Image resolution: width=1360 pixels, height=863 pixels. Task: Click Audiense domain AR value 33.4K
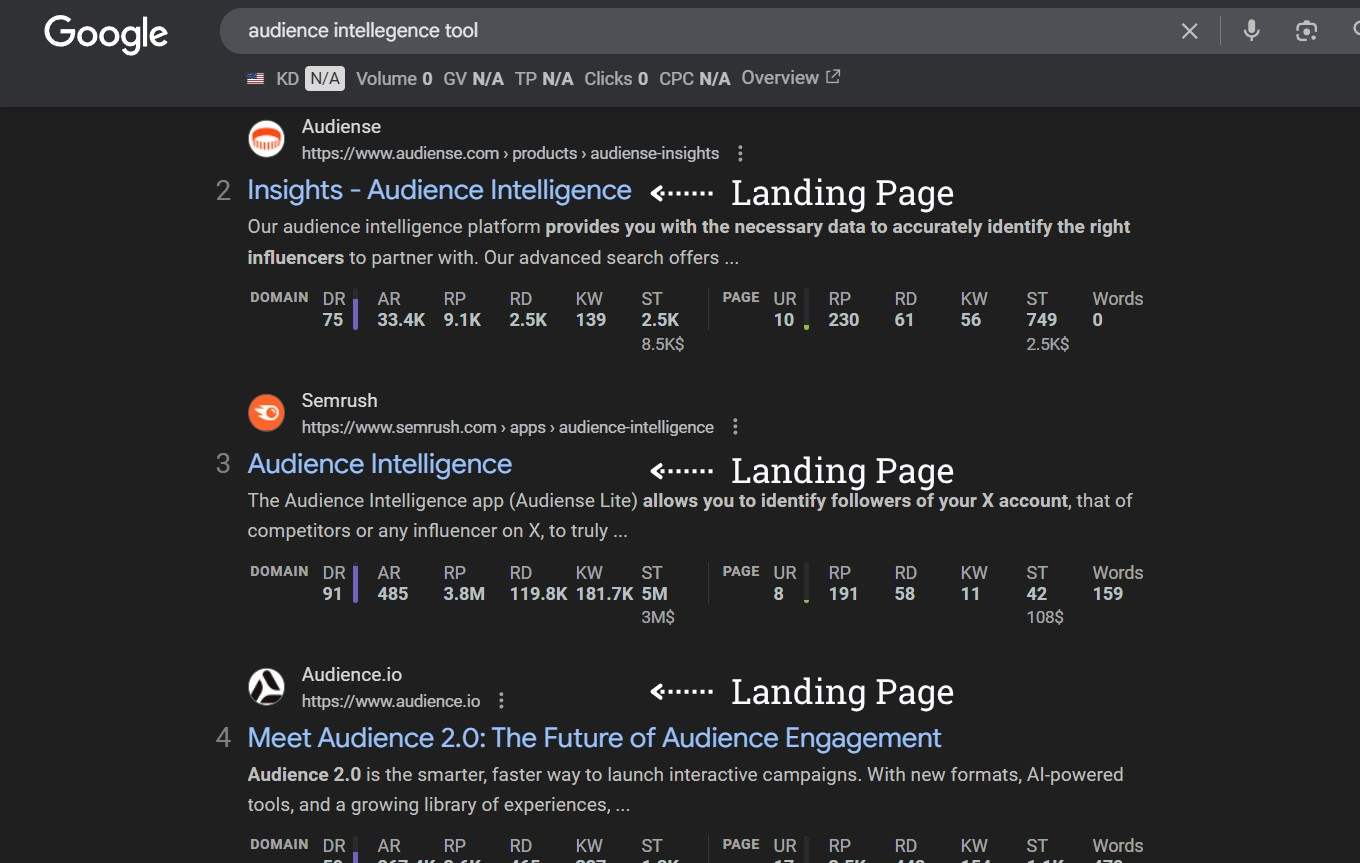coord(401,320)
